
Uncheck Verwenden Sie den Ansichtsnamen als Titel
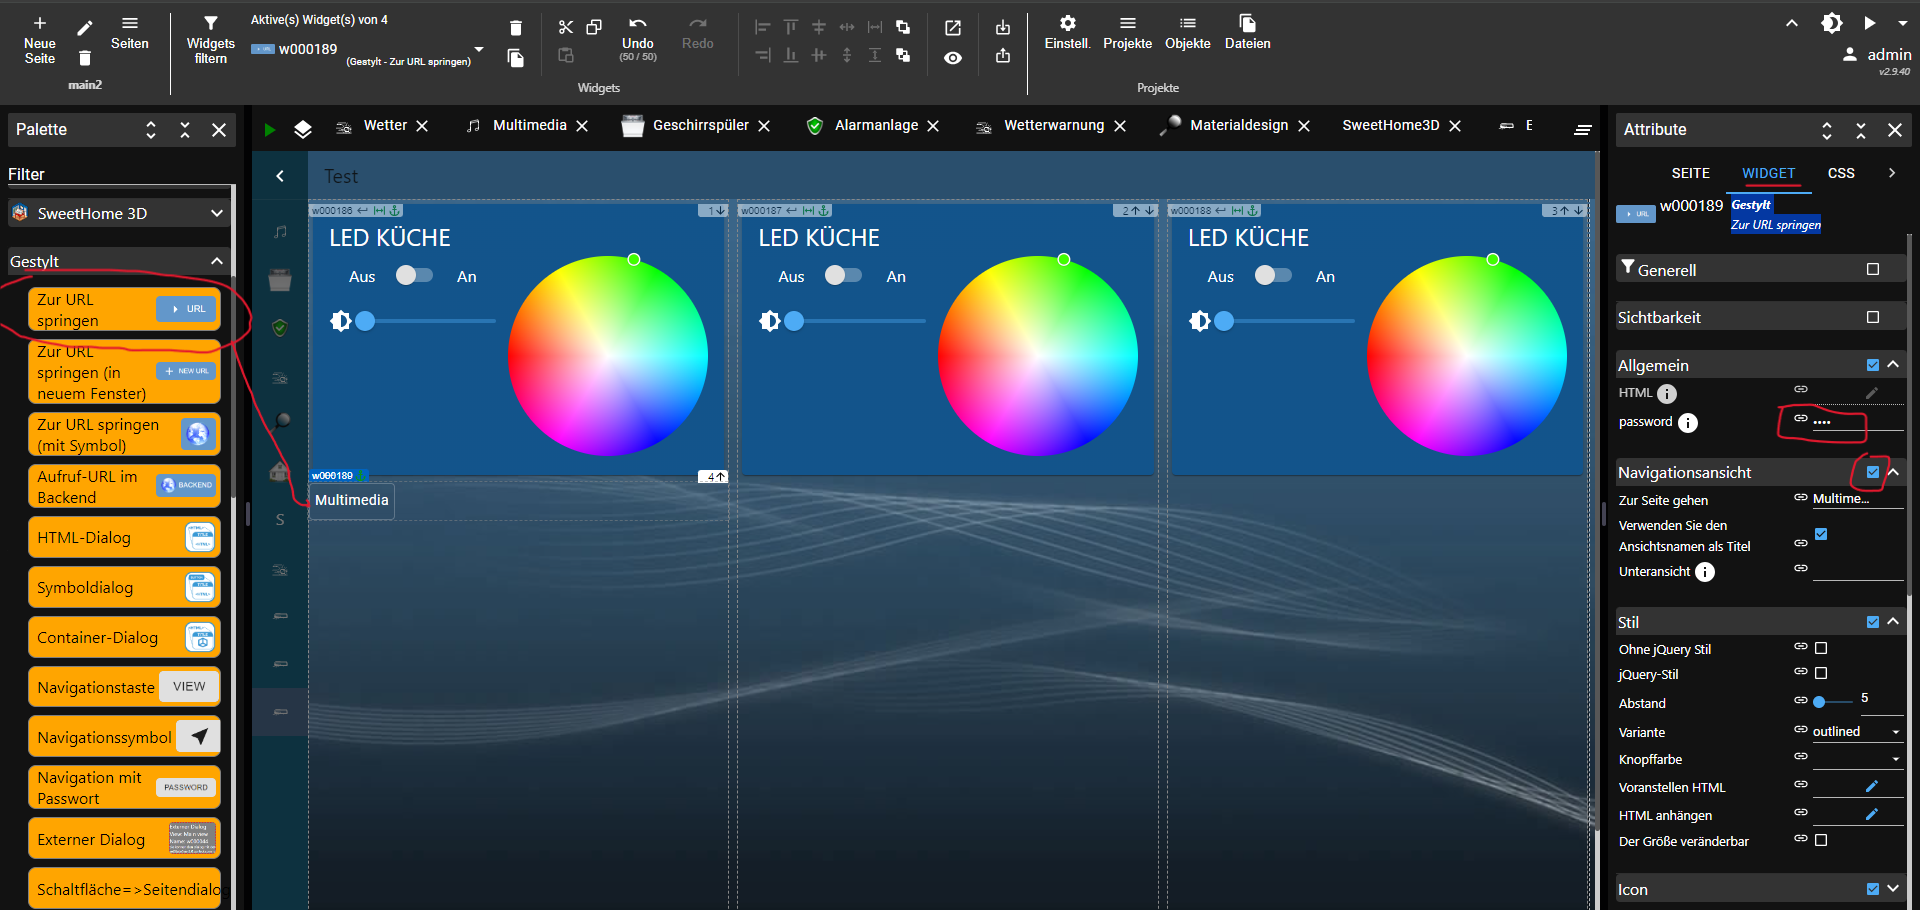click(1821, 534)
